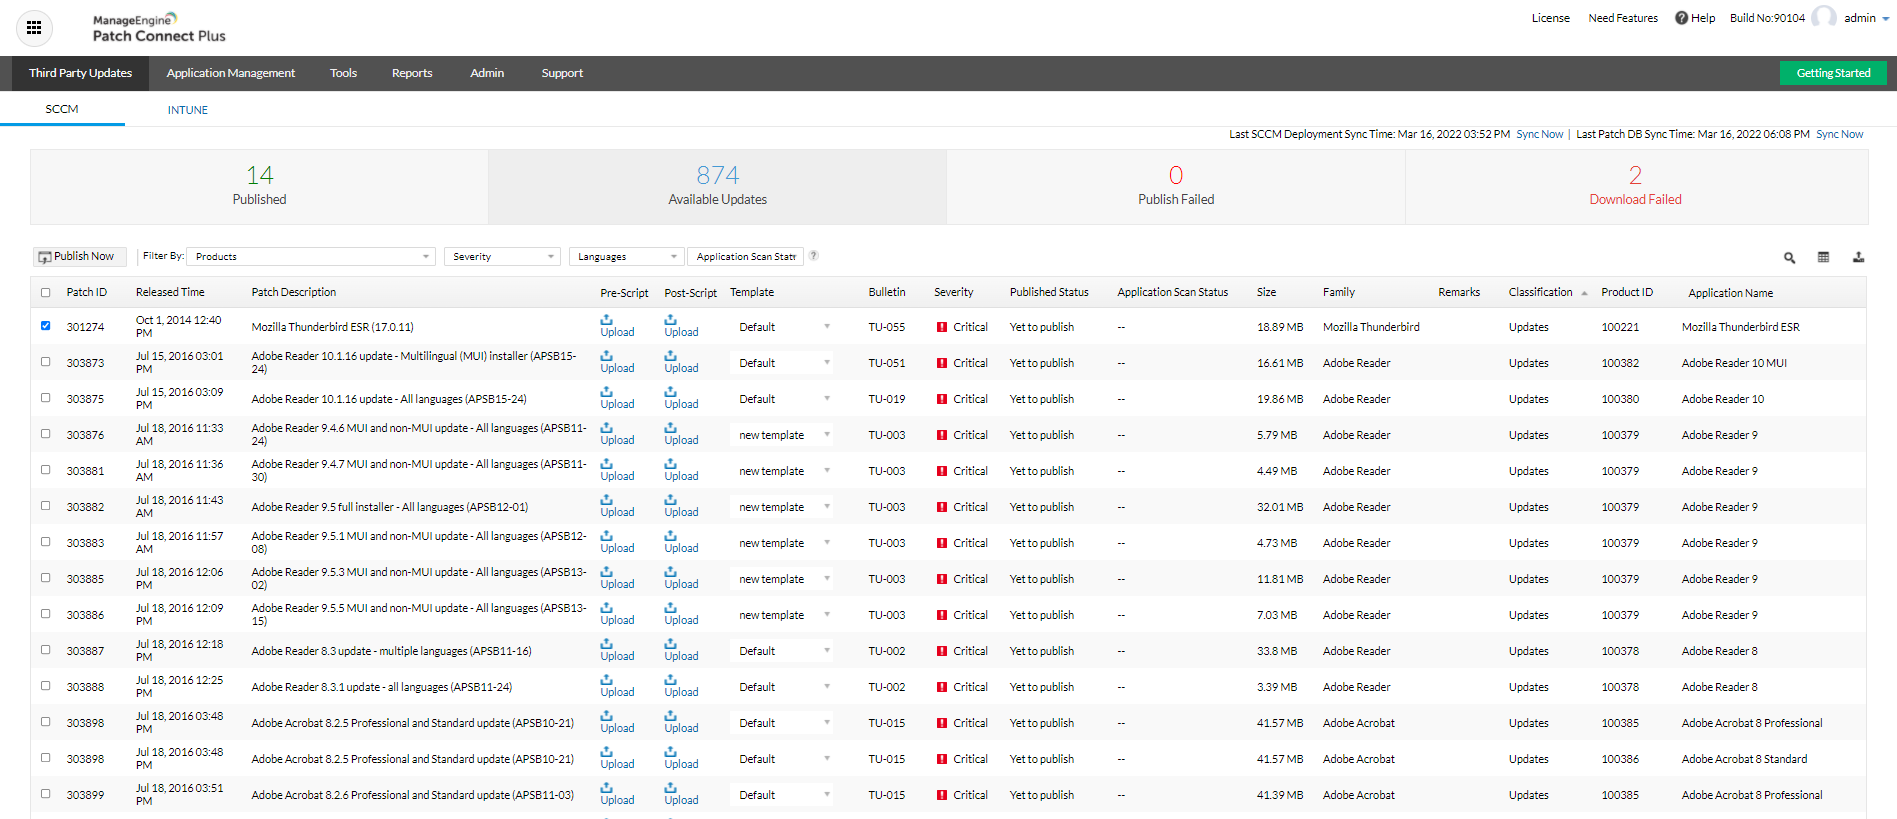Click the Publish Now button
Viewport: 1897px width, 819px height.
[79, 257]
